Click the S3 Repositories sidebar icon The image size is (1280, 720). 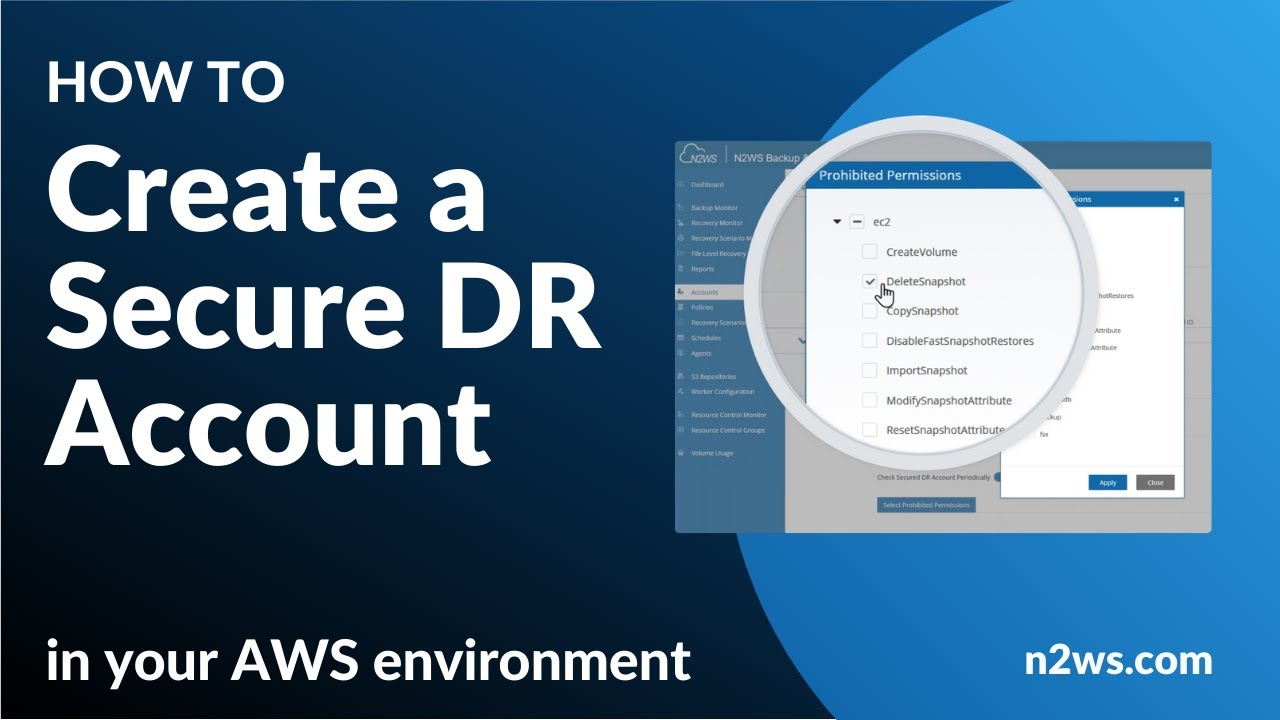681,376
